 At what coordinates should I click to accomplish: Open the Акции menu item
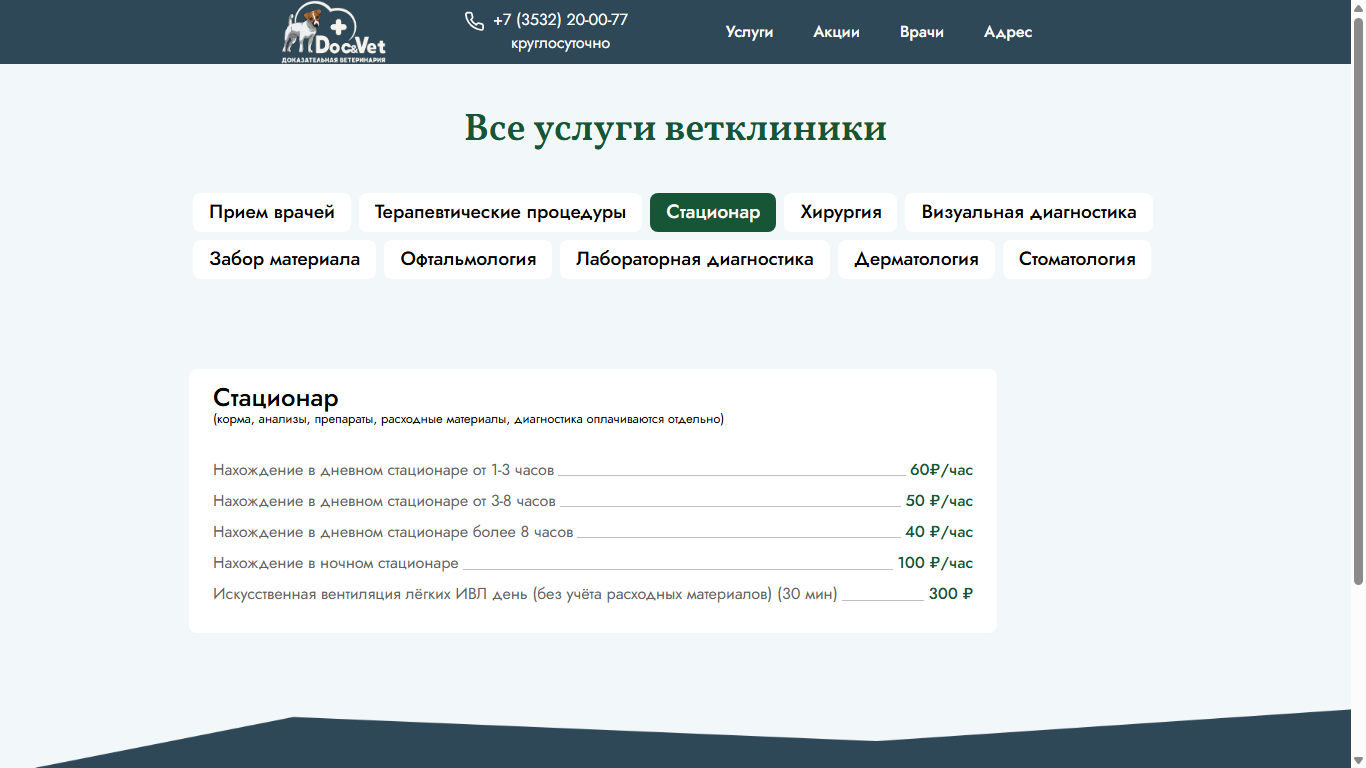[836, 32]
